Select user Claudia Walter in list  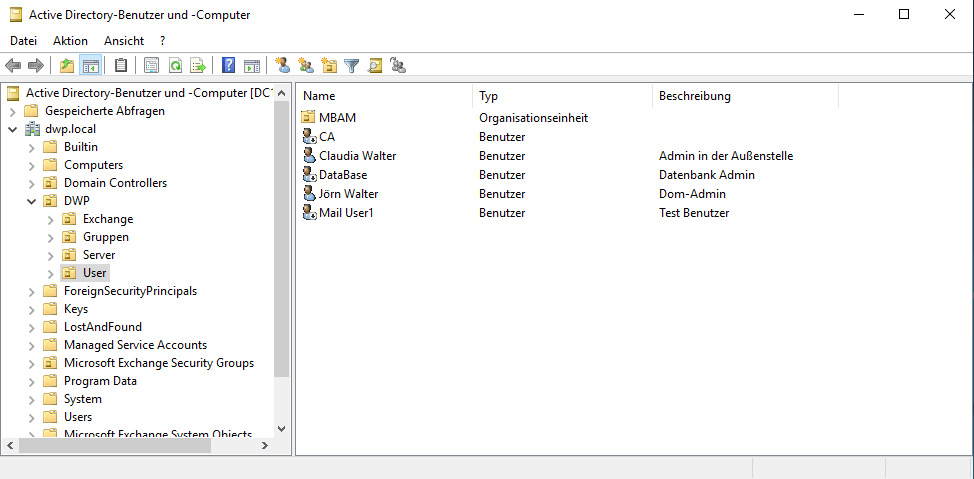(x=357, y=156)
